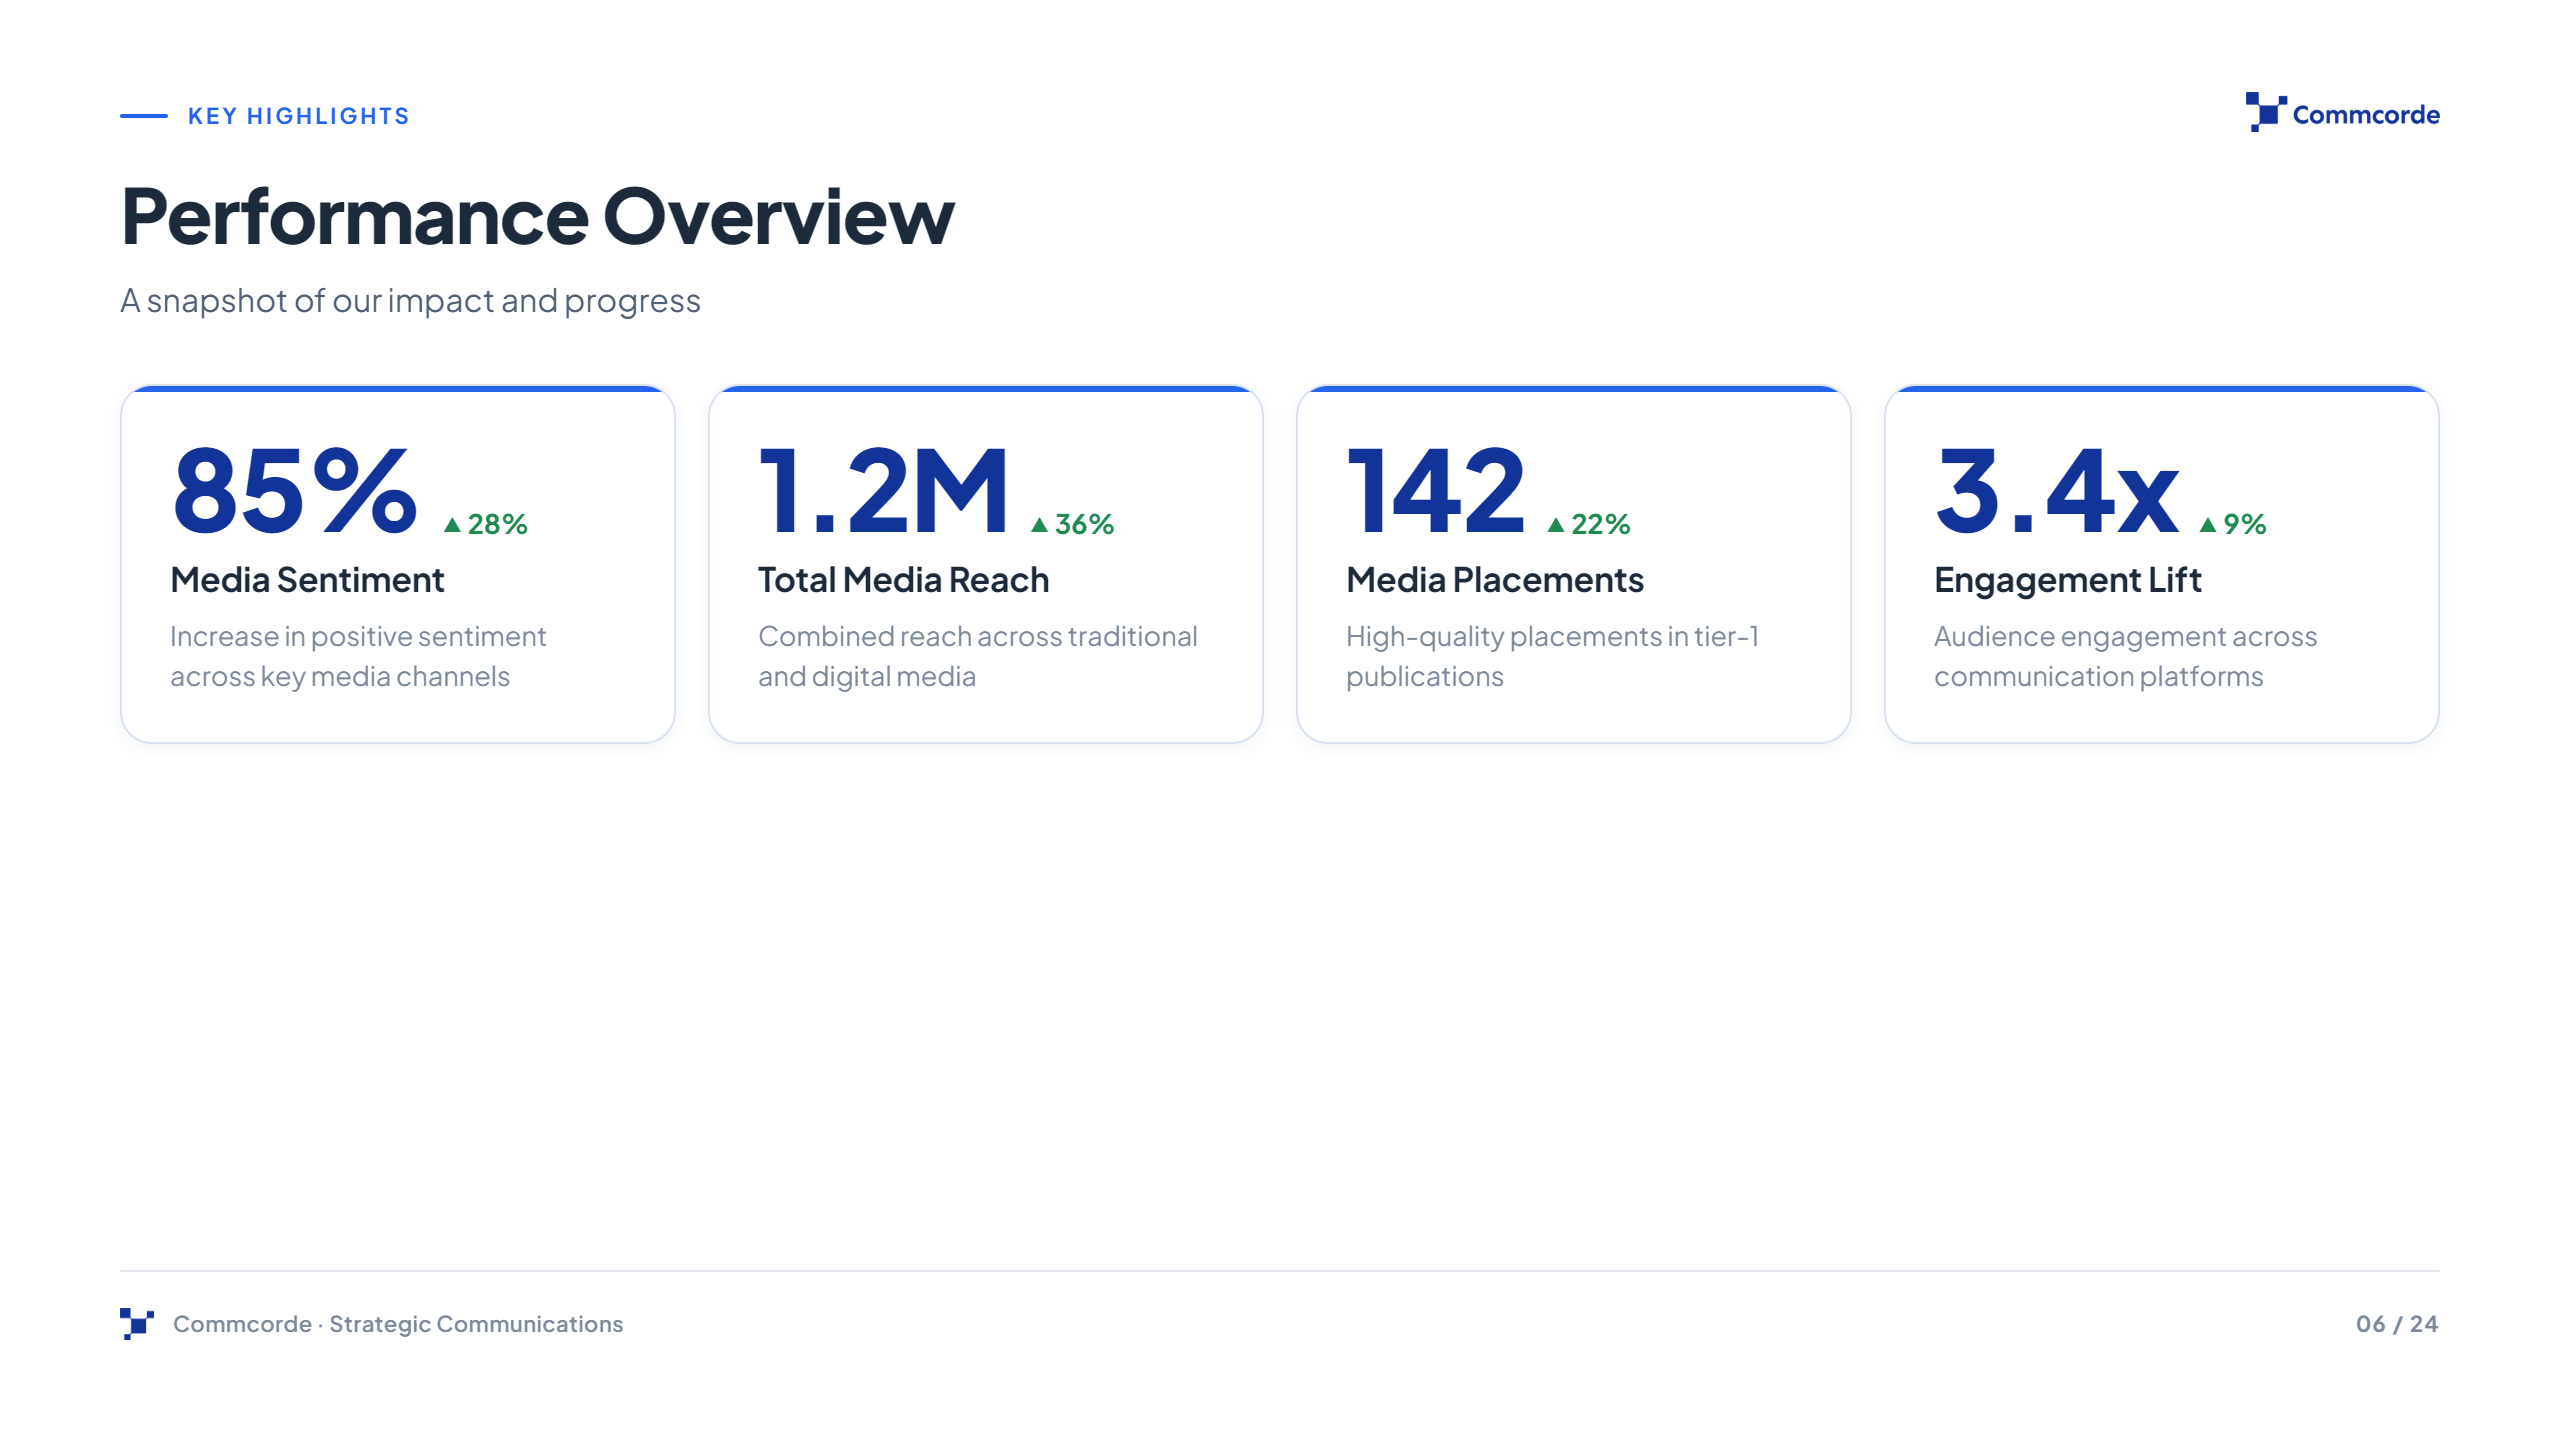2560x1440 pixels.
Task: Click the green up-arrow beside 28%
Action: (452, 524)
